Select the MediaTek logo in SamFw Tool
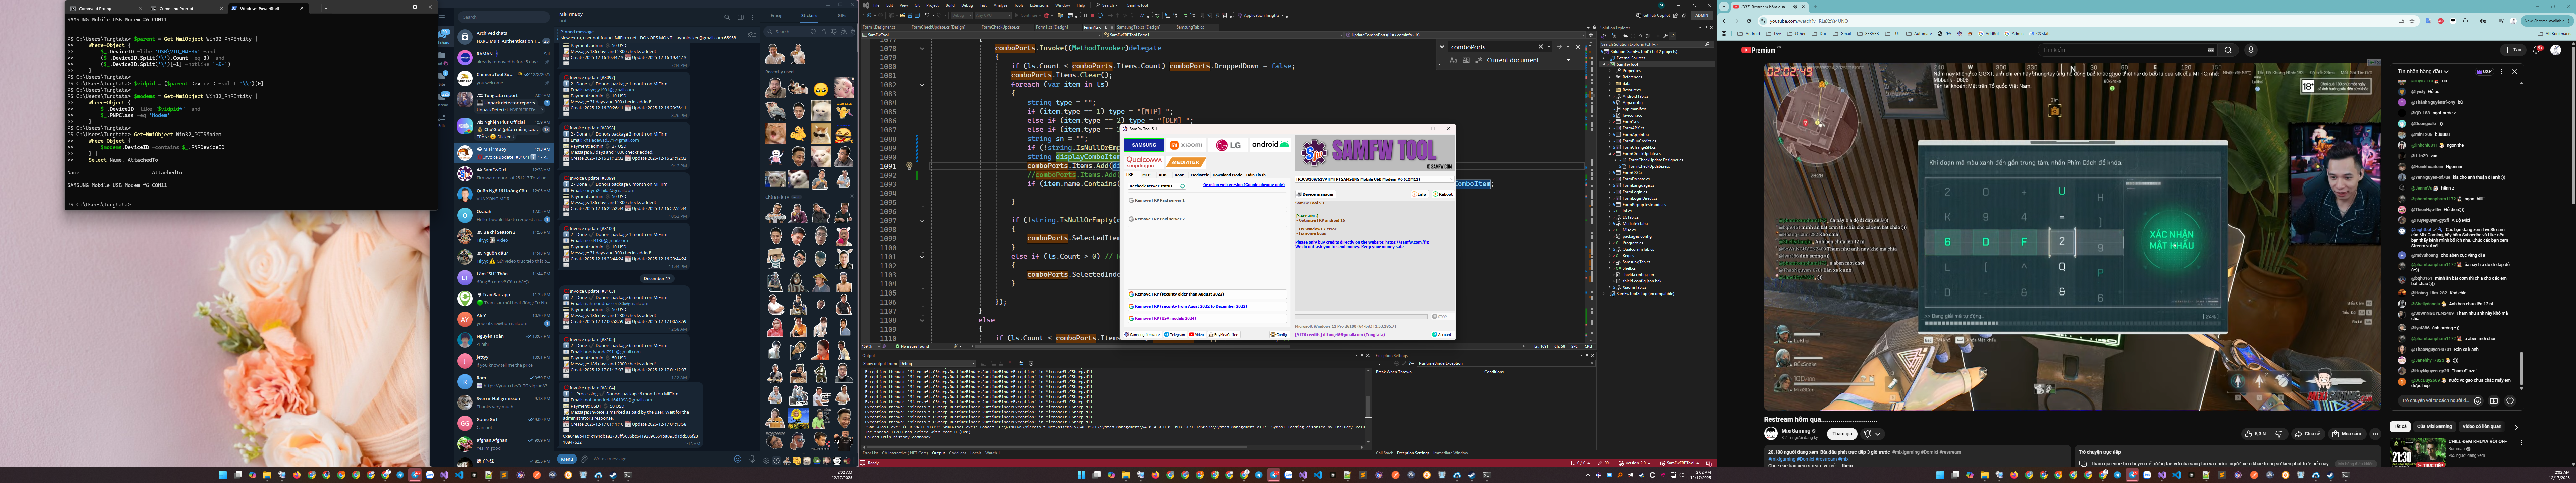The width and height of the screenshot is (2576, 483). [x=1186, y=162]
